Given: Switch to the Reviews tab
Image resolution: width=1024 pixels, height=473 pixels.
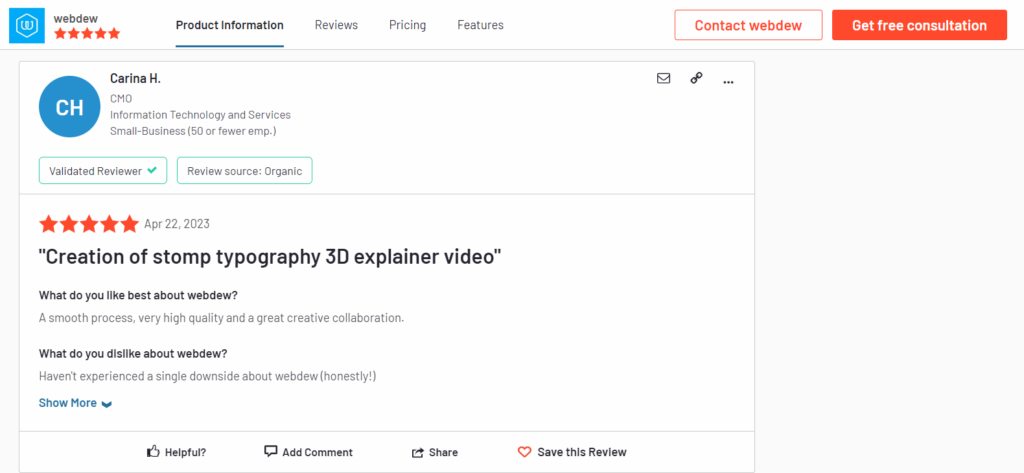Looking at the screenshot, I should tap(336, 25).
